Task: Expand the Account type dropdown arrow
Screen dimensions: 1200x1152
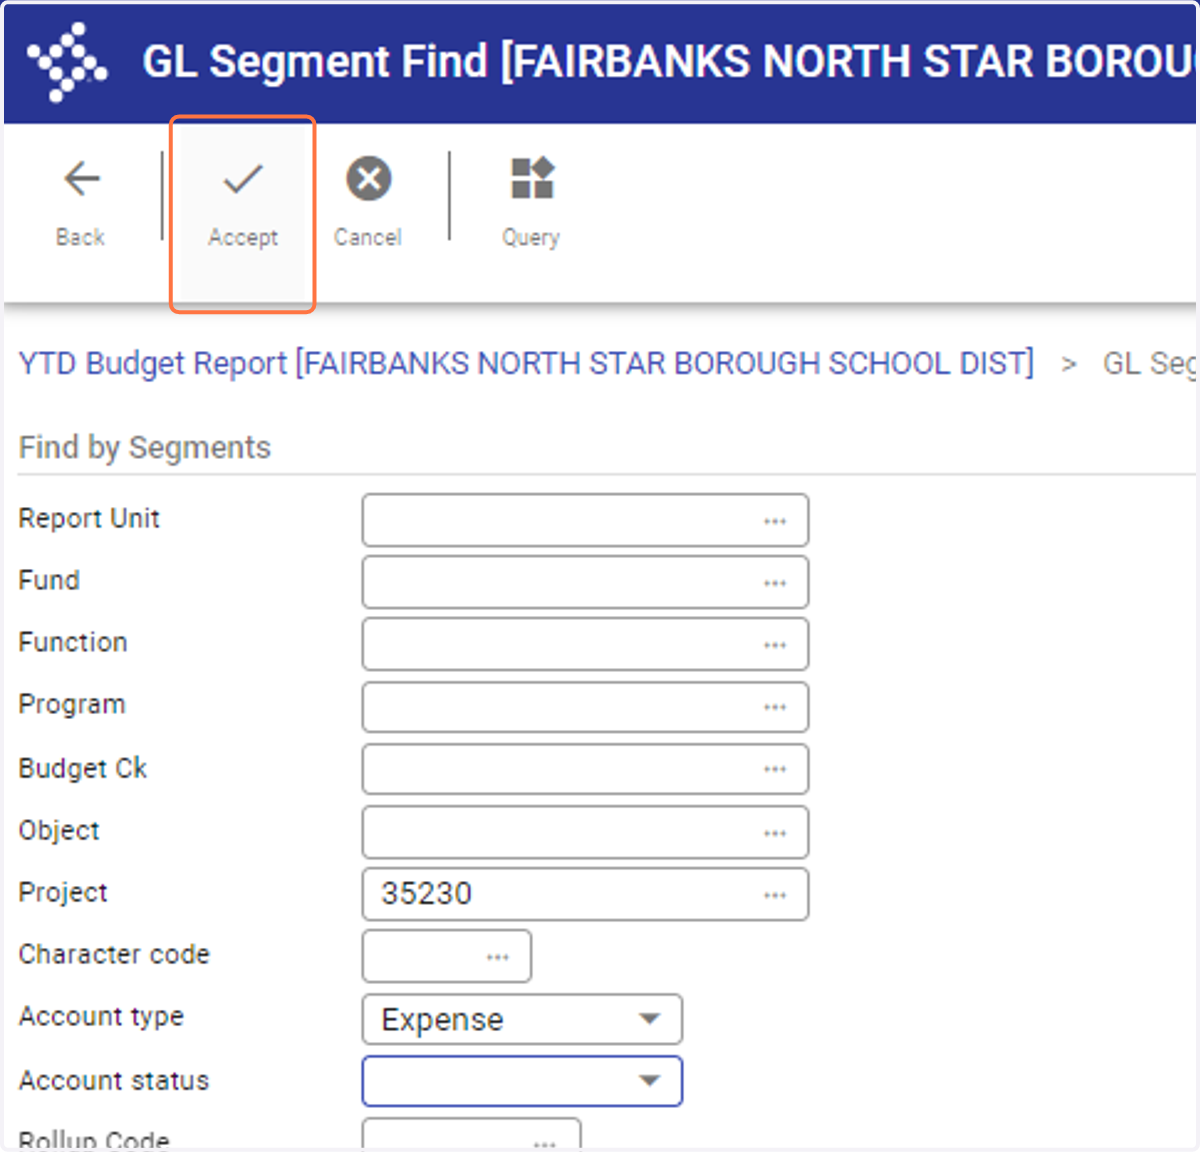Action: tap(650, 1019)
